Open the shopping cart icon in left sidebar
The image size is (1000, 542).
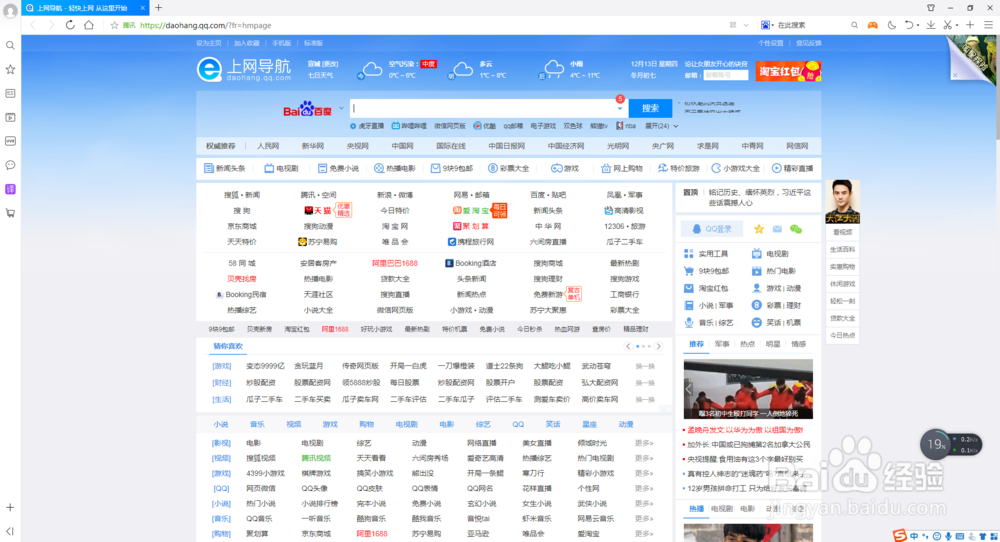coord(10,213)
